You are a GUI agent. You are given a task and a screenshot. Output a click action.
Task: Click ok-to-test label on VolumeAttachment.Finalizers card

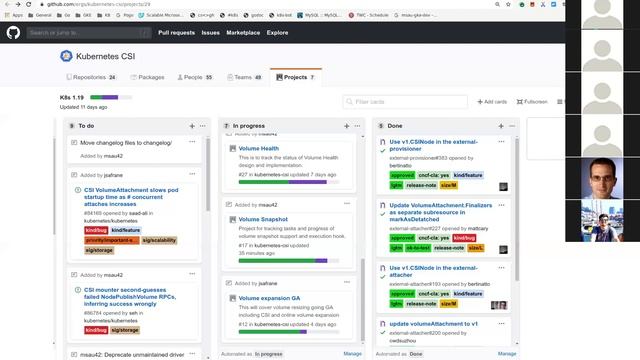coord(418,248)
